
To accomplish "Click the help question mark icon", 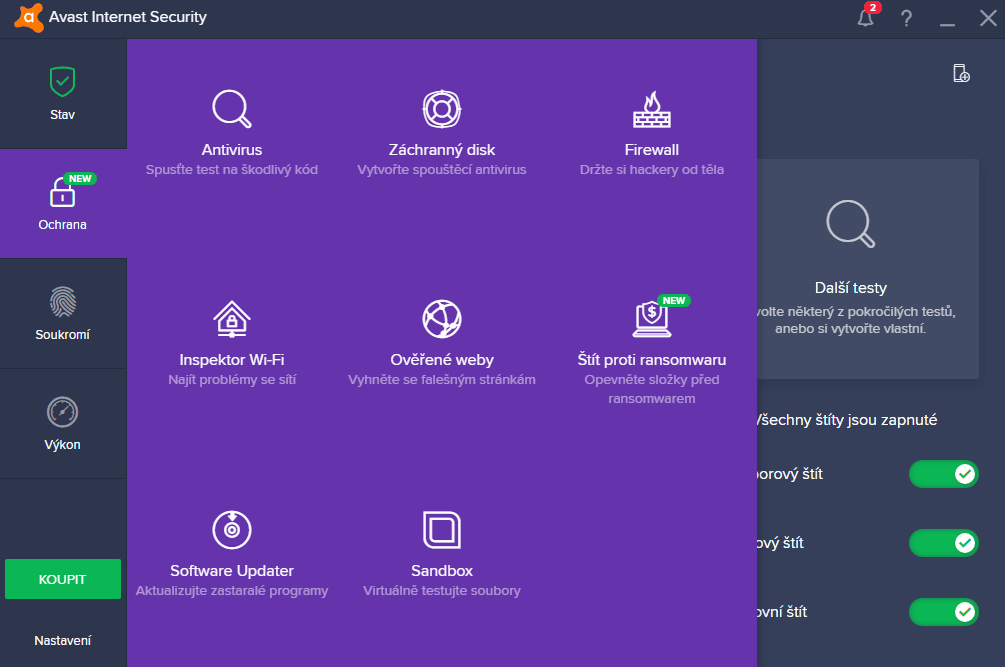I will coord(906,18).
